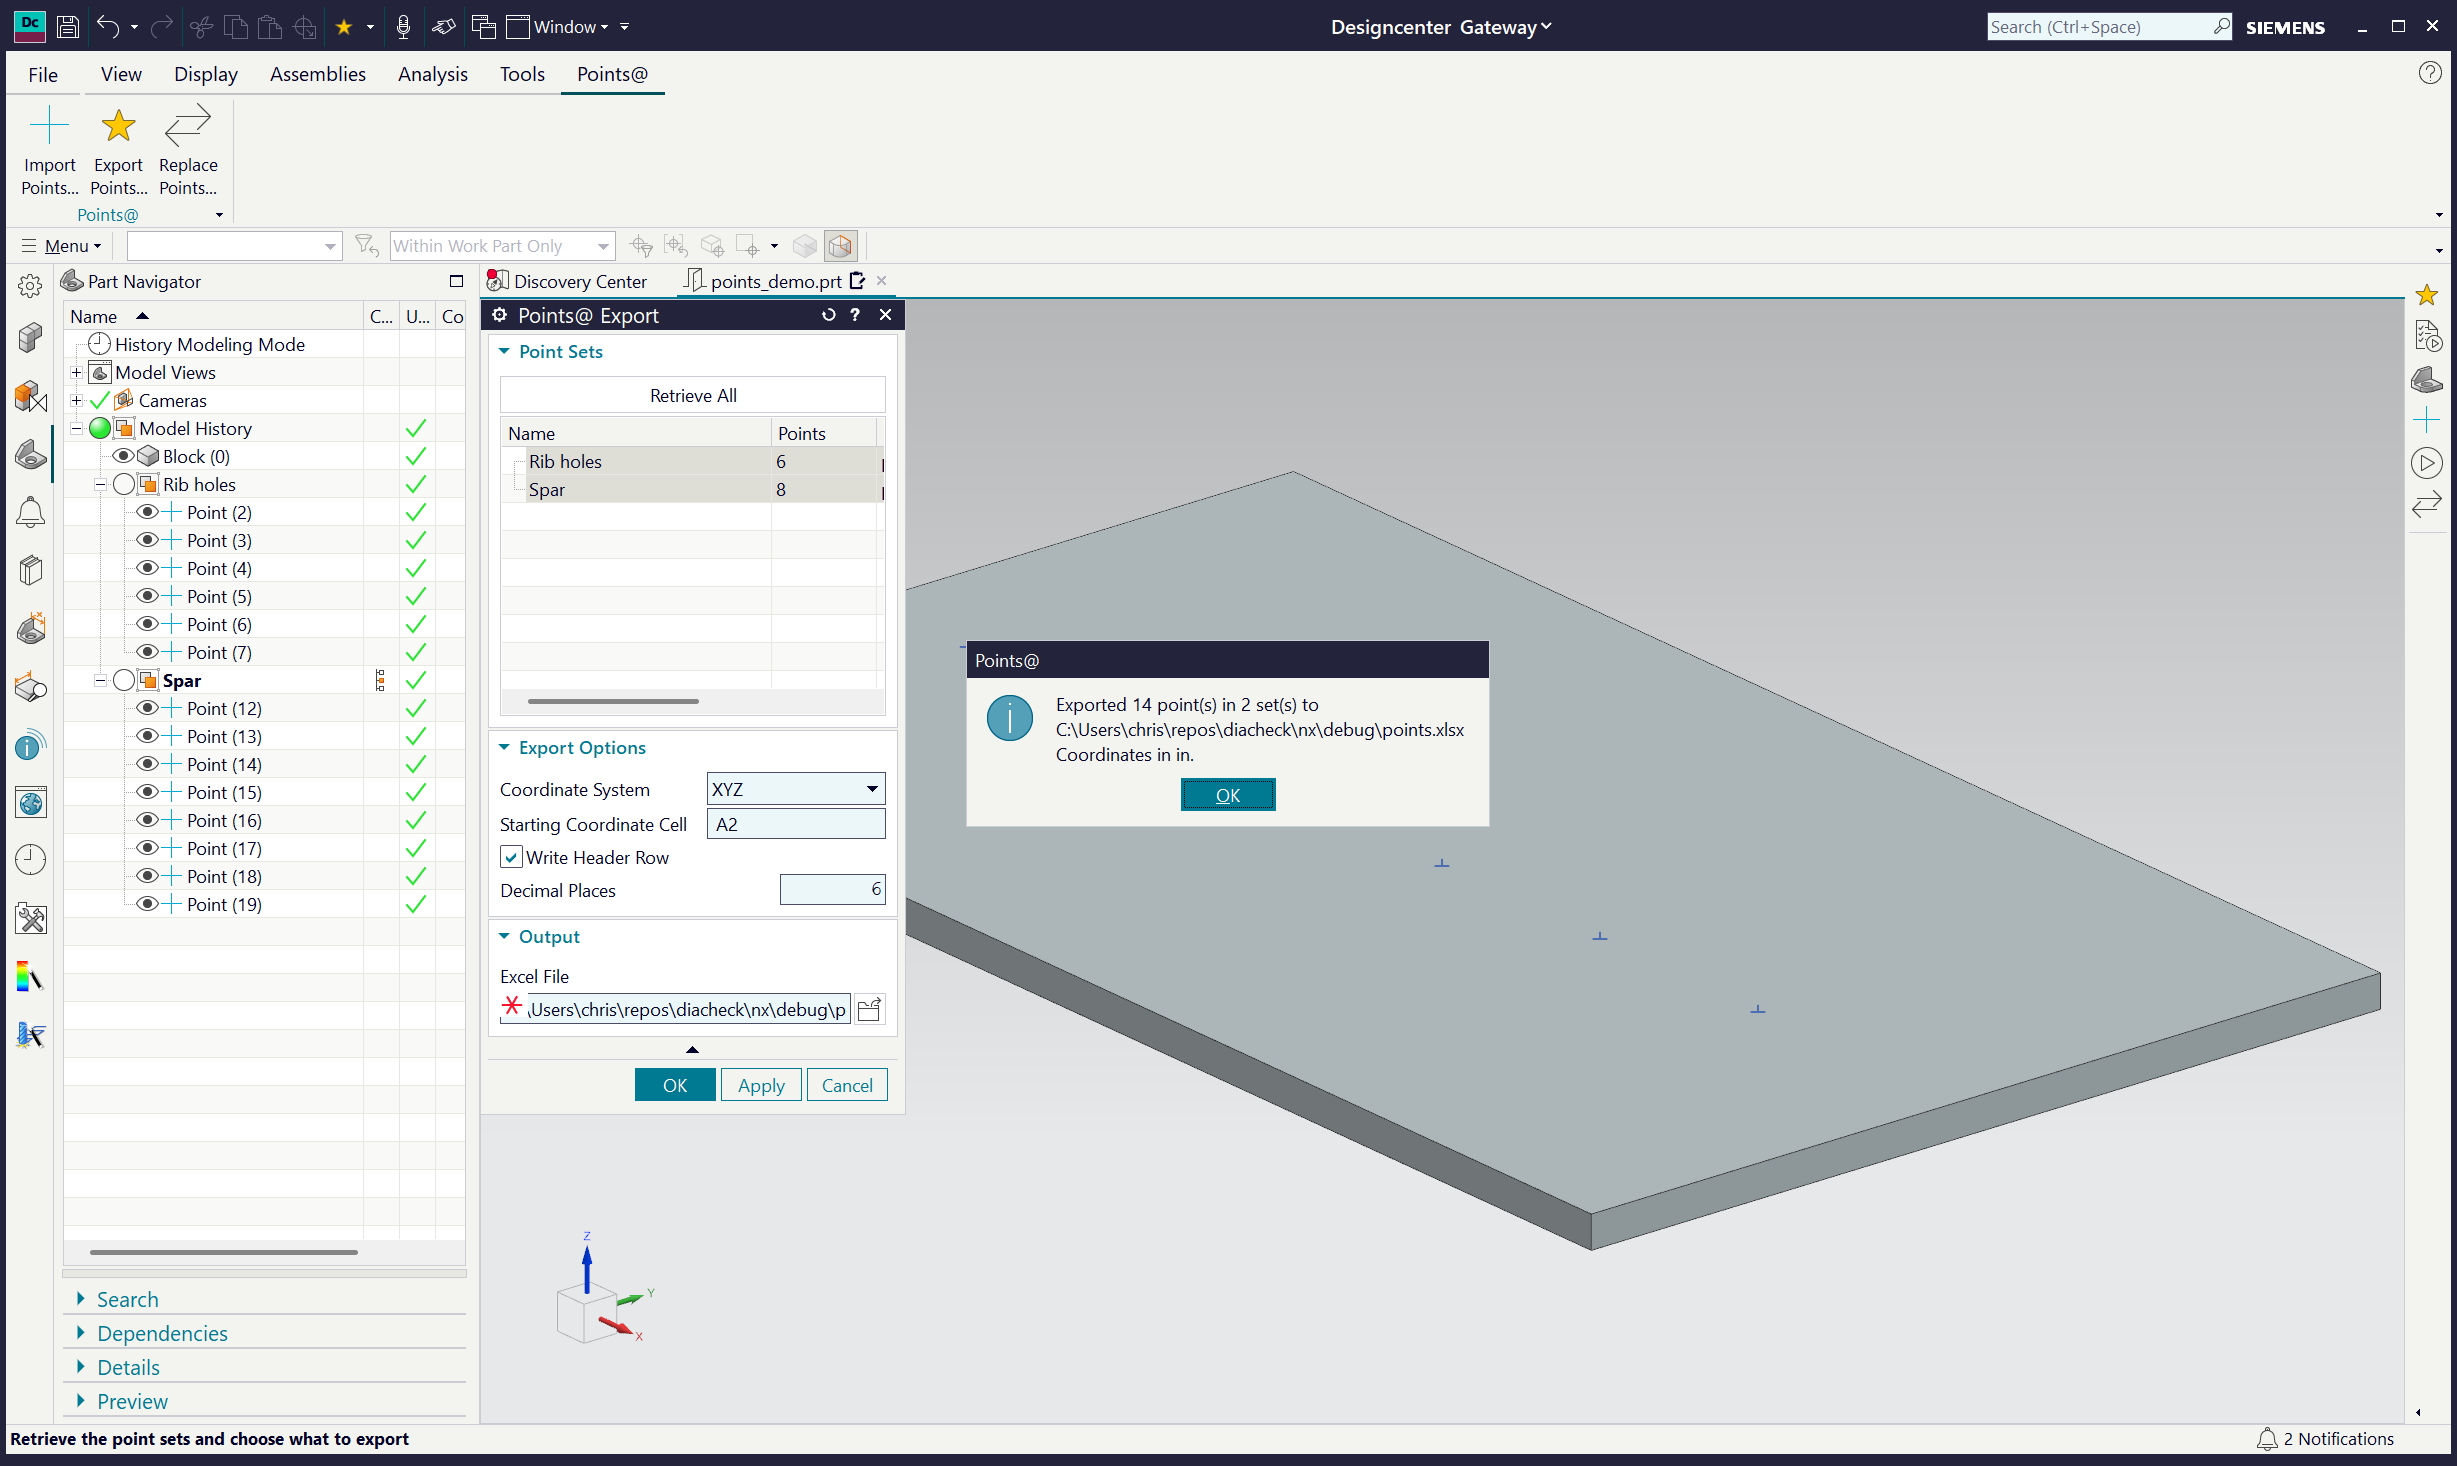Click Cancel in the Export dialog
This screenshot has width=2457, height=1466.
point(847,1085)
